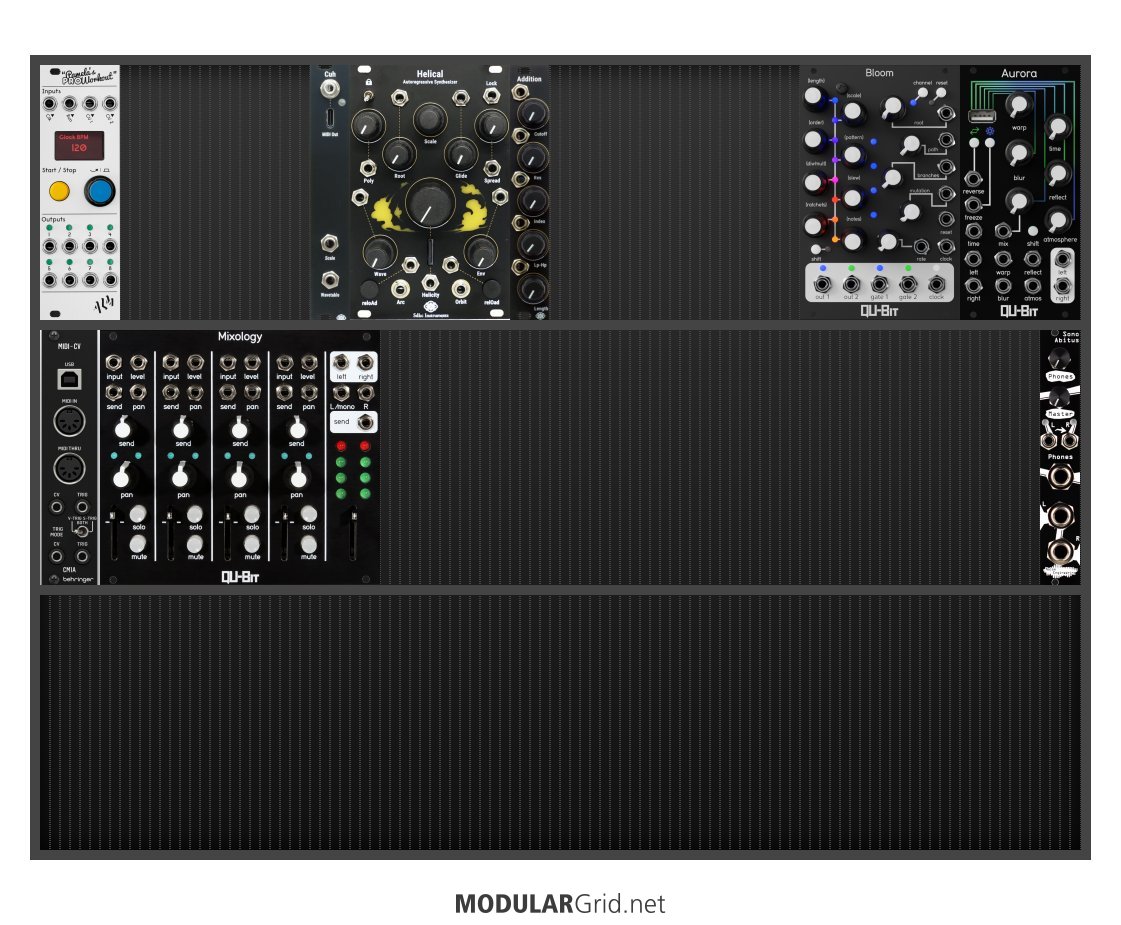Toggle solo on Mixology's second channel

click(x=194, y=513)
